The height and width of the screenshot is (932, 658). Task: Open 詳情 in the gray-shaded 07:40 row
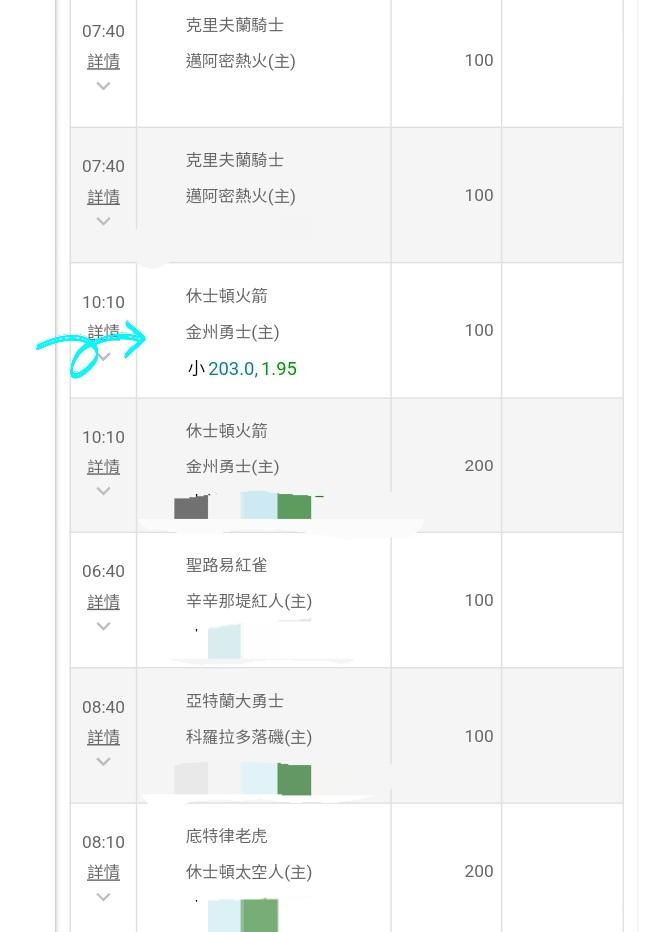103,197
